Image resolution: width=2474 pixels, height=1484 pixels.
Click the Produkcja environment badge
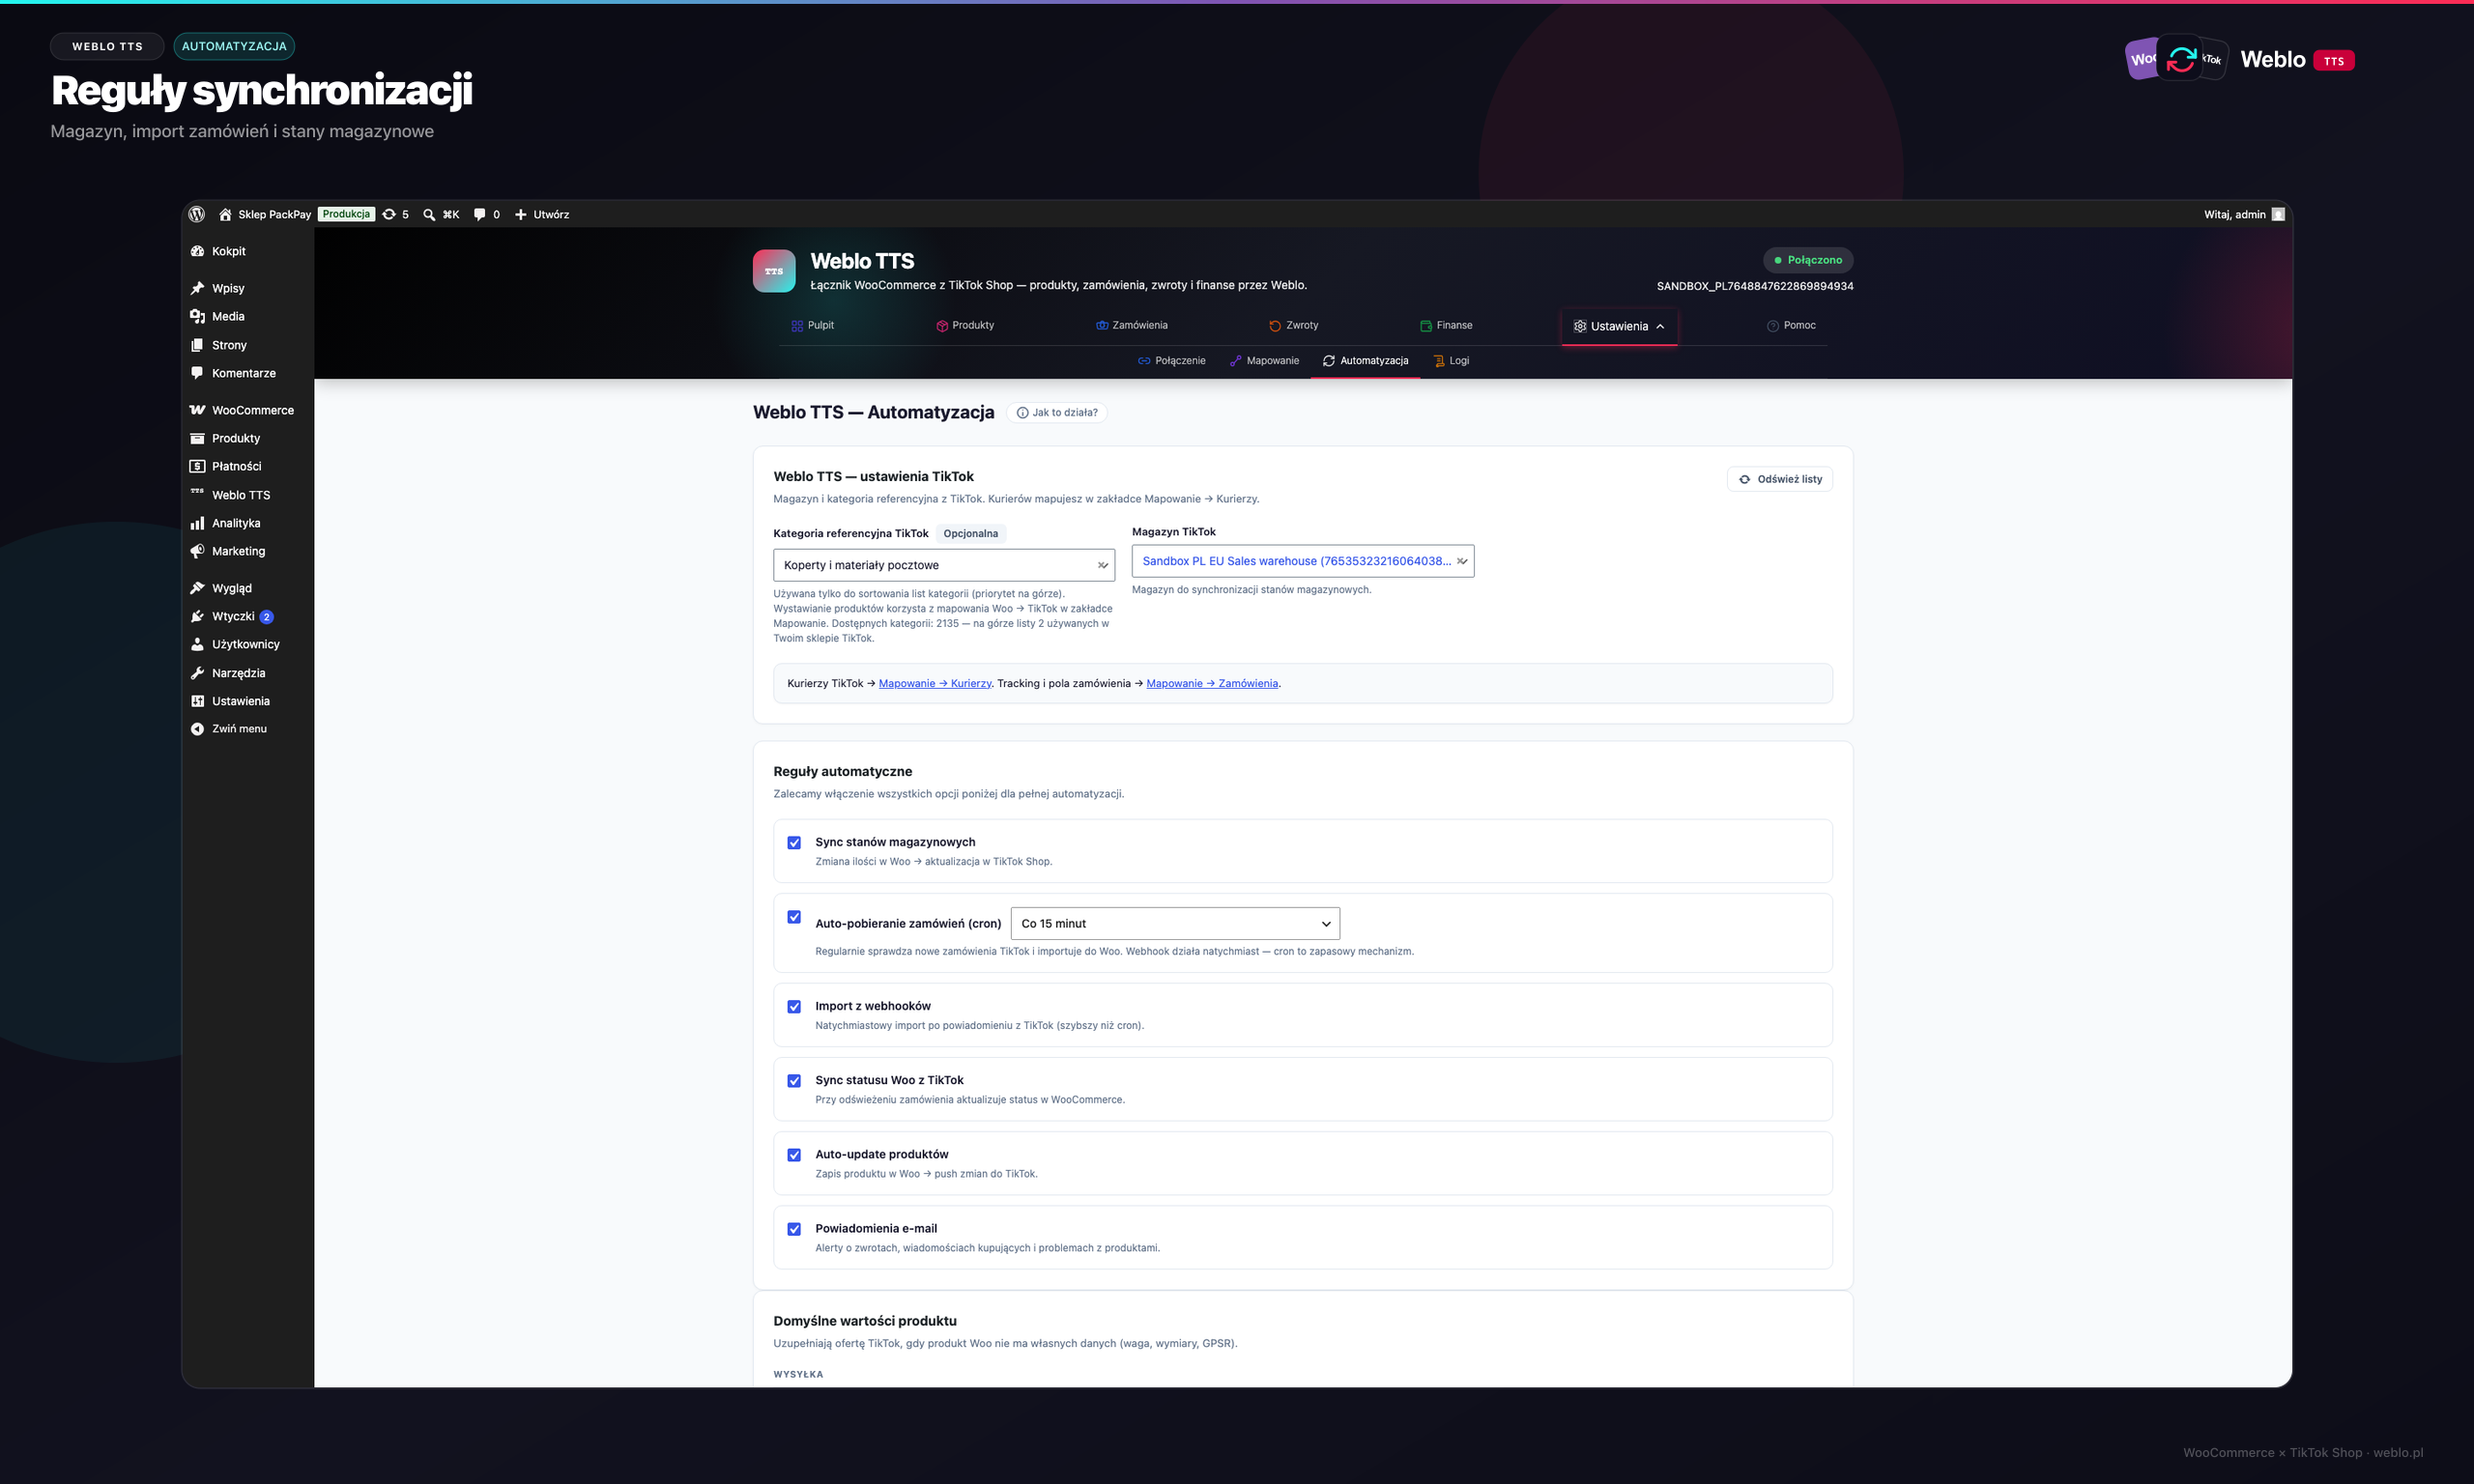(x=346, y=214)
